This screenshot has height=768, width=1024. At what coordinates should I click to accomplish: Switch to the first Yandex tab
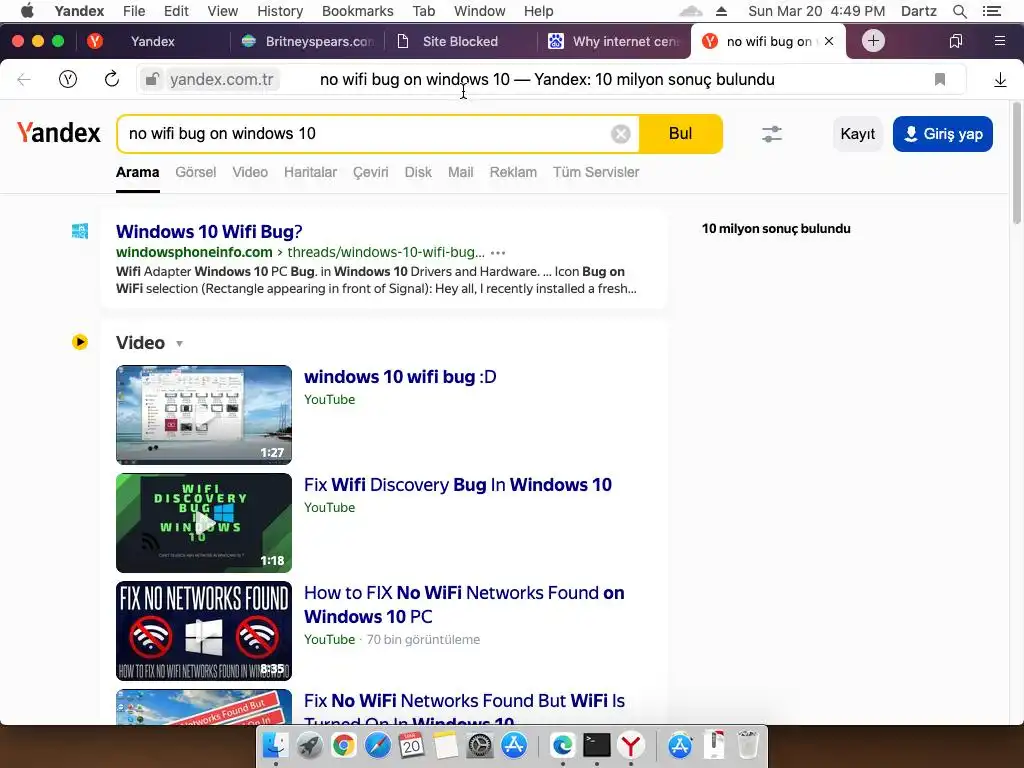pyautogui.click(x=152, y=41)
